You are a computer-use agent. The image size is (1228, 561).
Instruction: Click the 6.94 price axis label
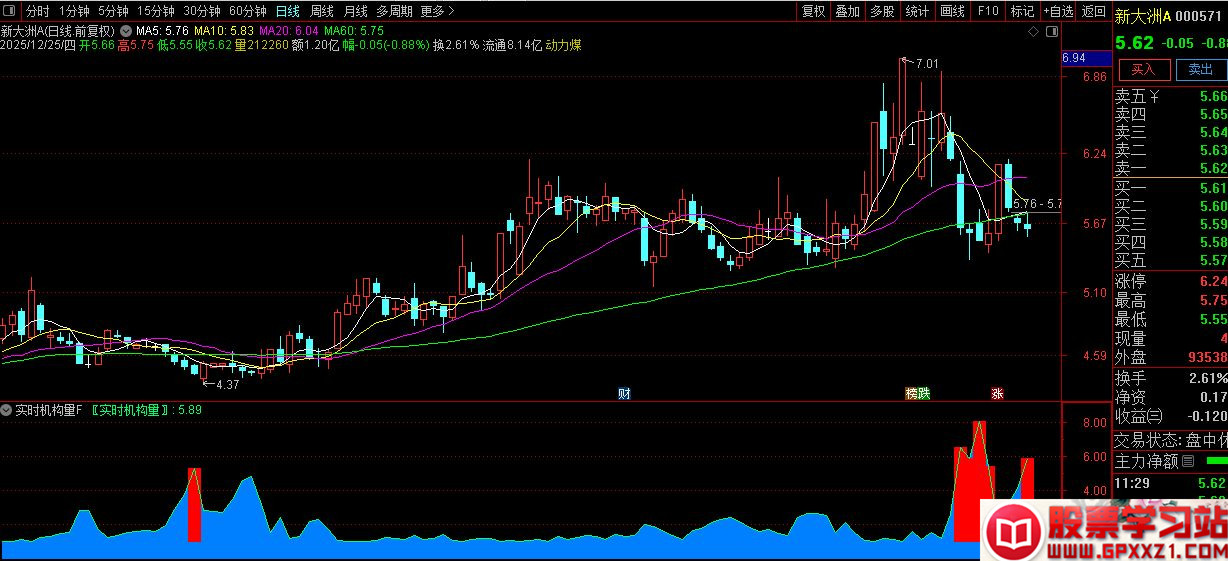coord(1074,58)
